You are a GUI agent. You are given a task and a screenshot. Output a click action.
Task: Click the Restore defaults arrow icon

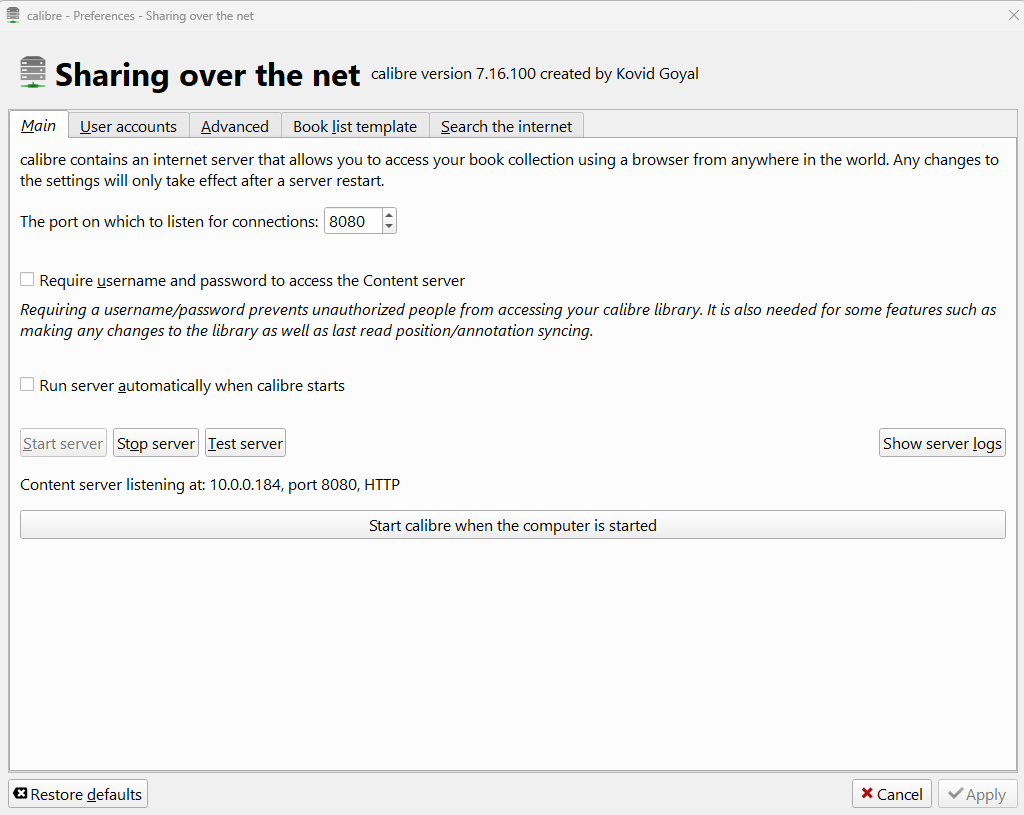tap(21, 794)
